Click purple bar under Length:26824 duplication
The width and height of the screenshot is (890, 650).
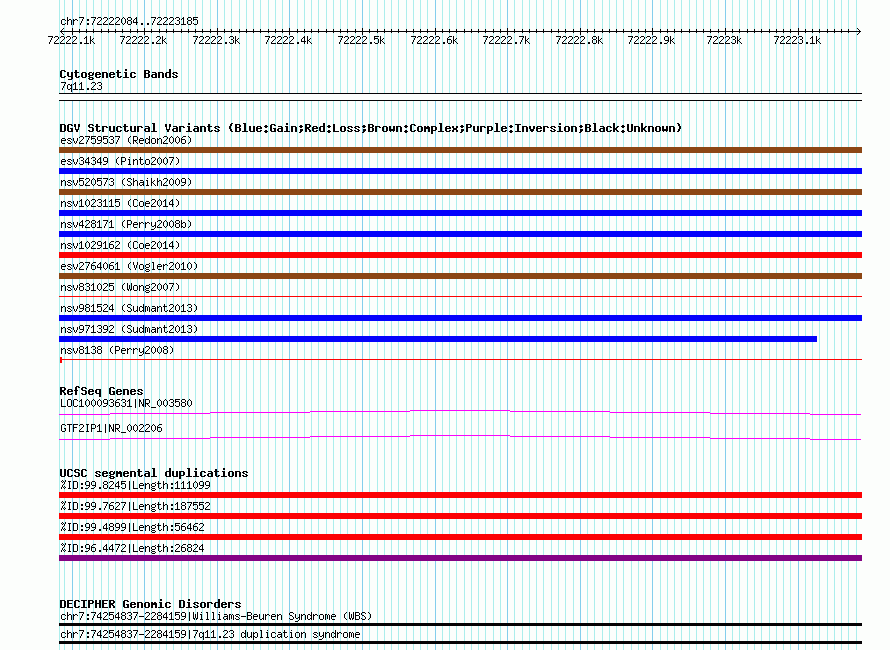pos(460,558)
